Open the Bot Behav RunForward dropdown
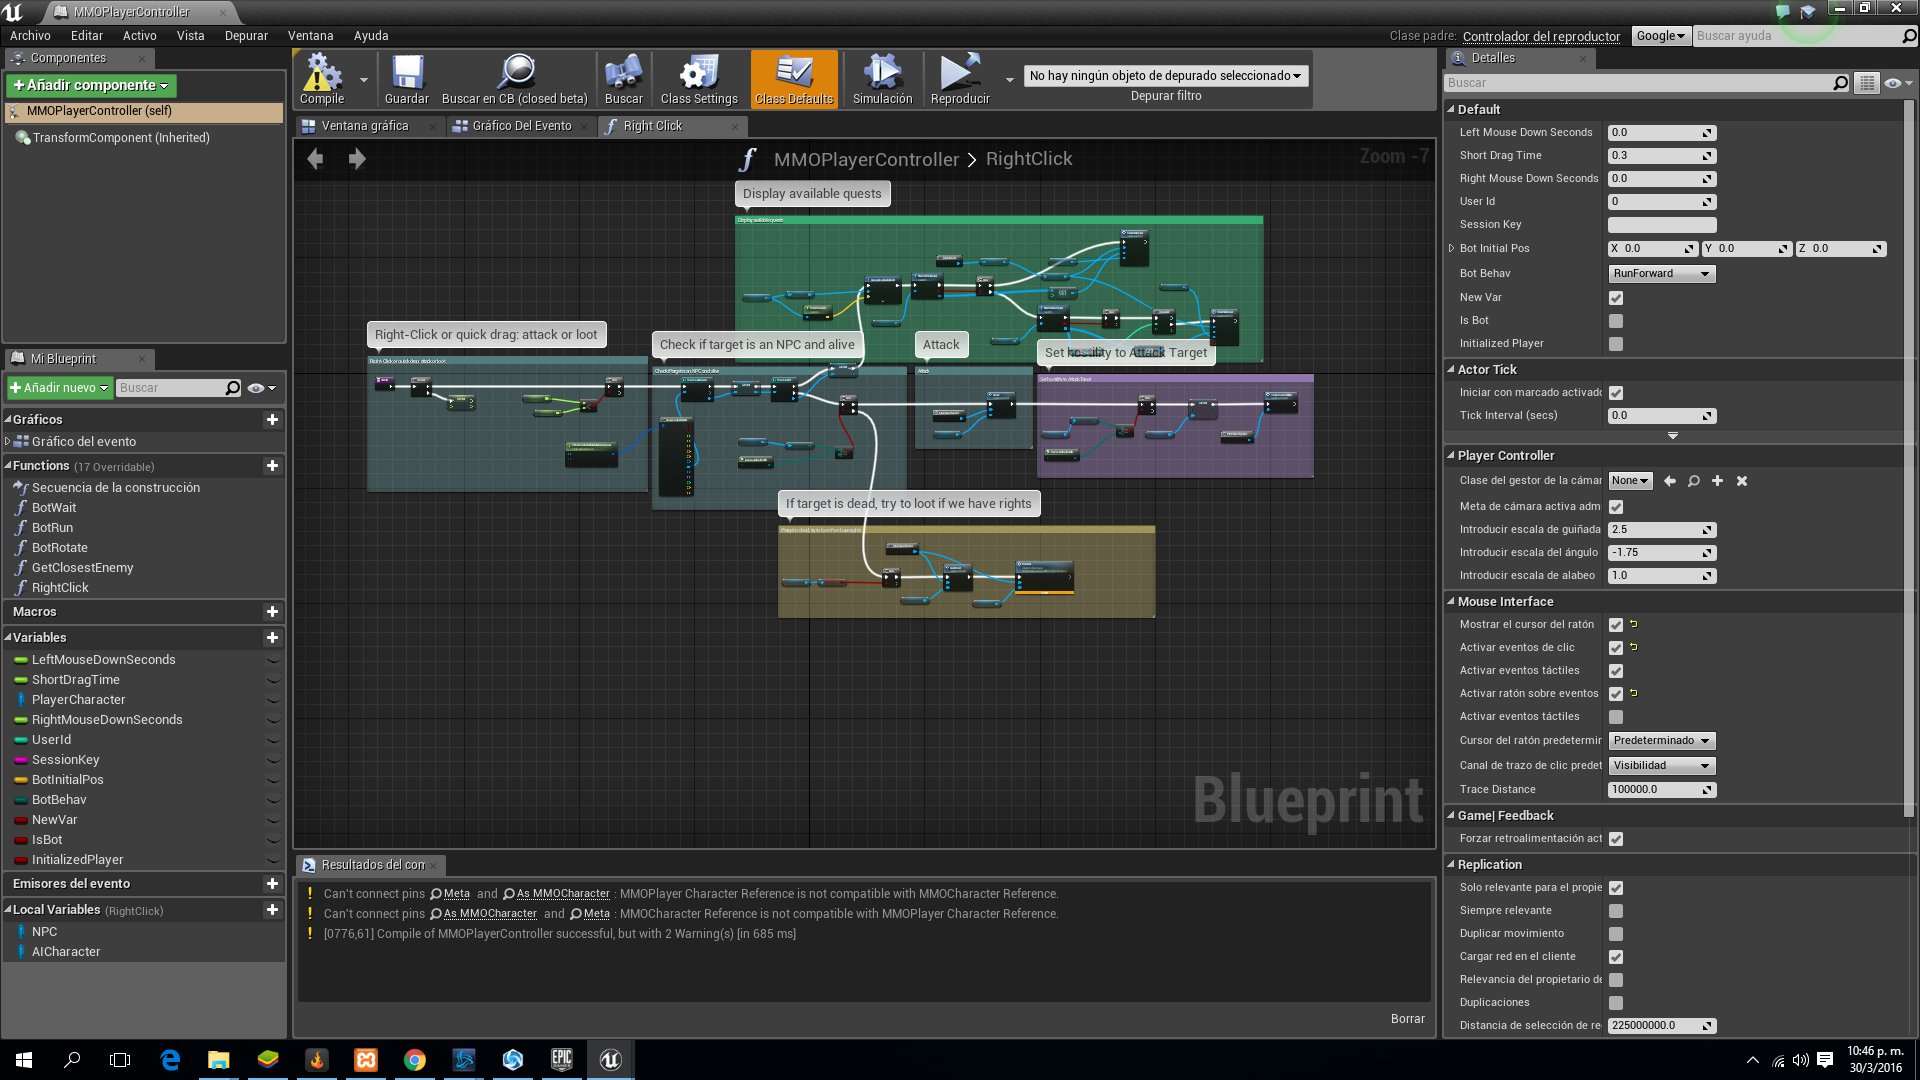 click(1661, 274)
